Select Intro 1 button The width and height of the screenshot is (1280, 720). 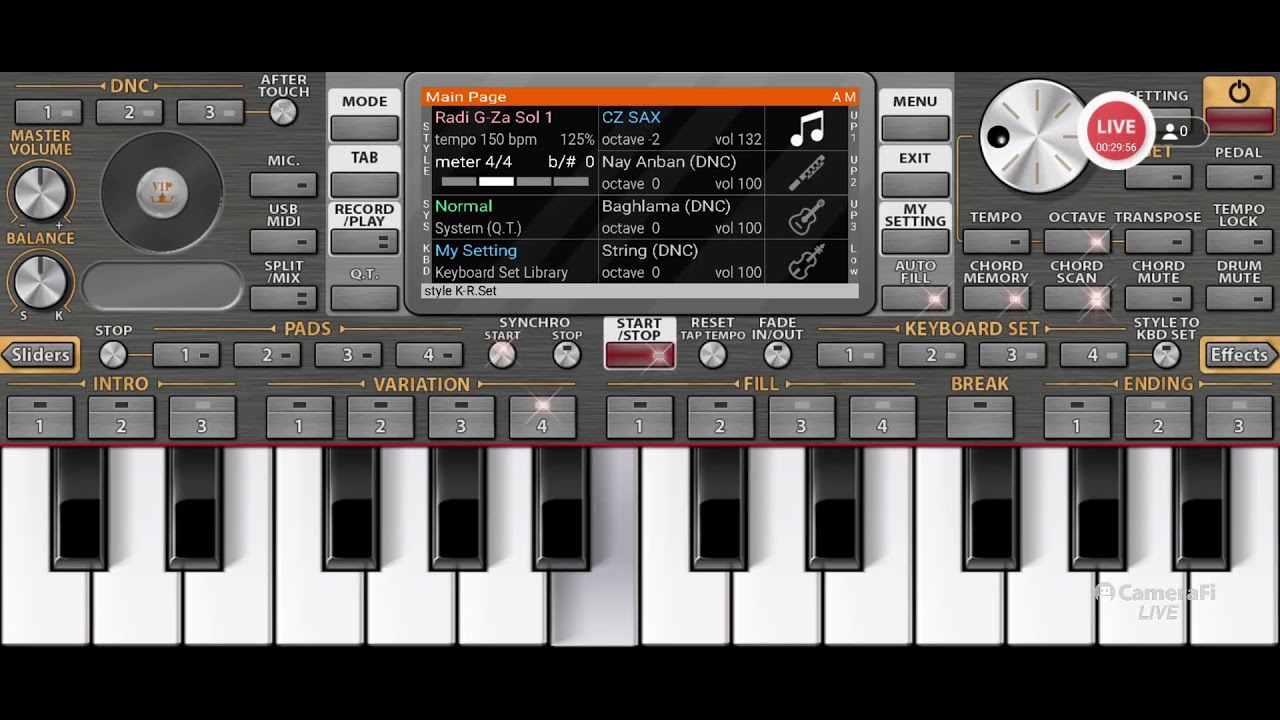click(40, 417)
